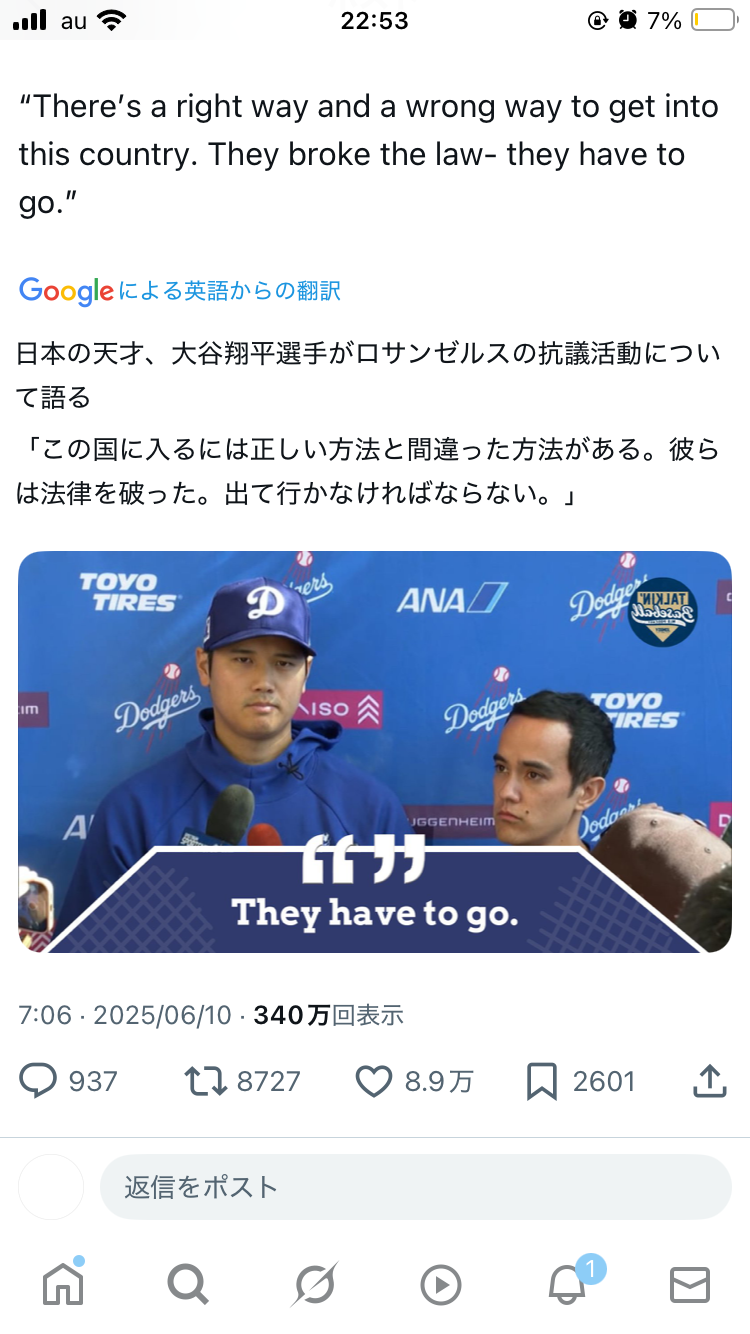Like the post with heart icon
The width and height of the screenshot is (750, 1334).
[x=374, y=1081]
